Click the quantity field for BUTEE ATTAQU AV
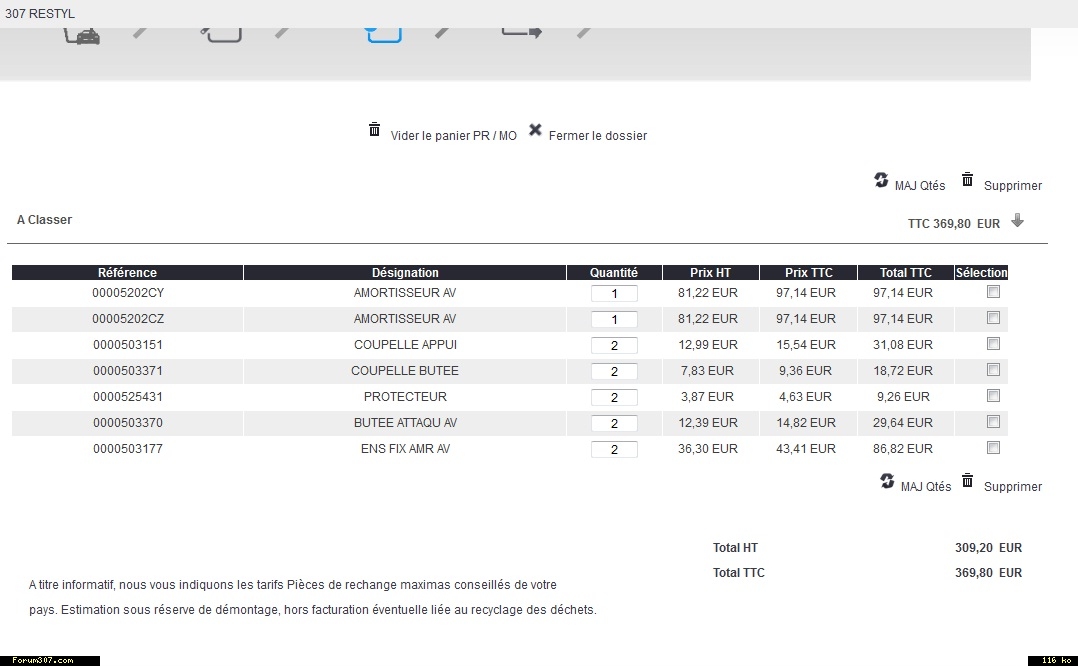 point(614,423)
